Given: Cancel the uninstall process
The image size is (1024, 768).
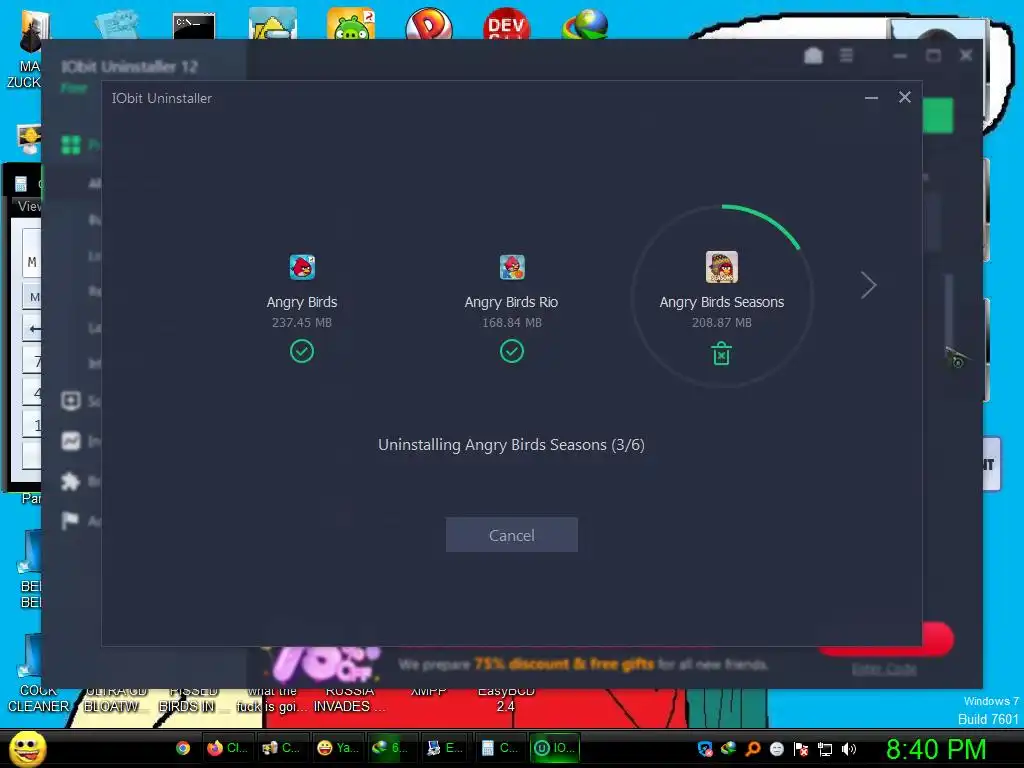Looking at the screenshot, I should 511,535.
